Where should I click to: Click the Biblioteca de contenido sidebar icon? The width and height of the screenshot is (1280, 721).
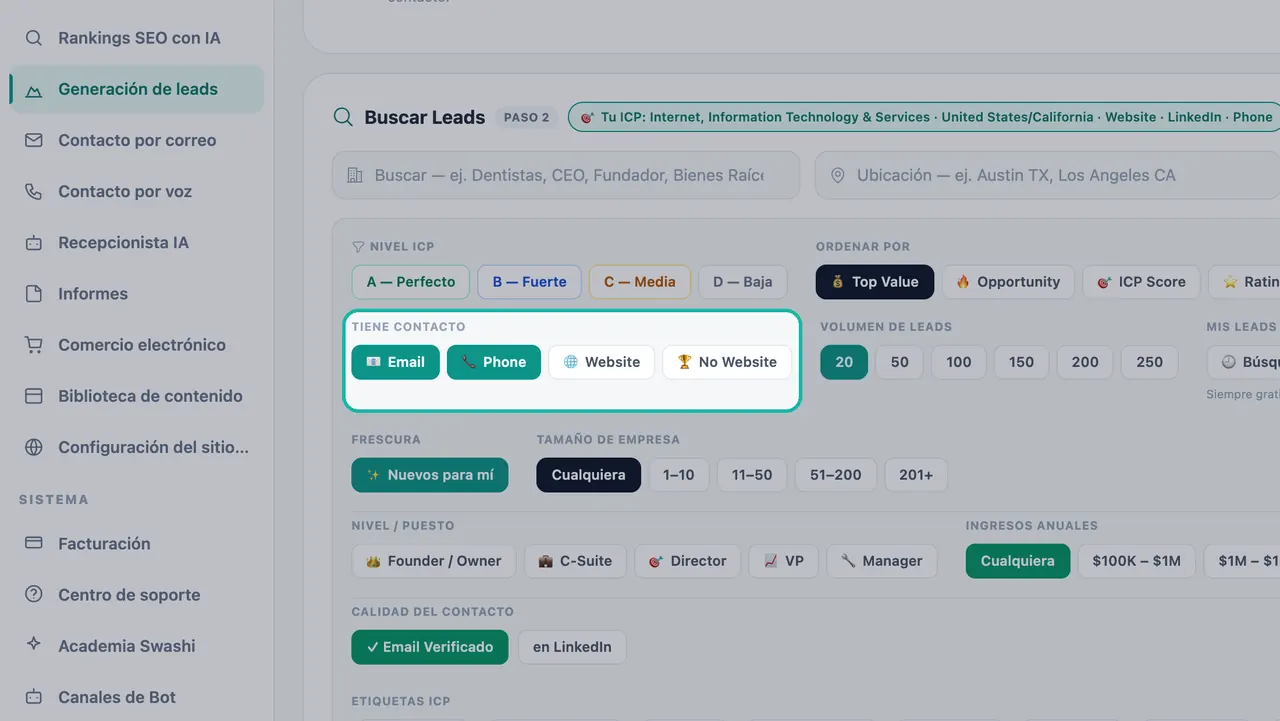pyautogui.click(x=34, y=396)
